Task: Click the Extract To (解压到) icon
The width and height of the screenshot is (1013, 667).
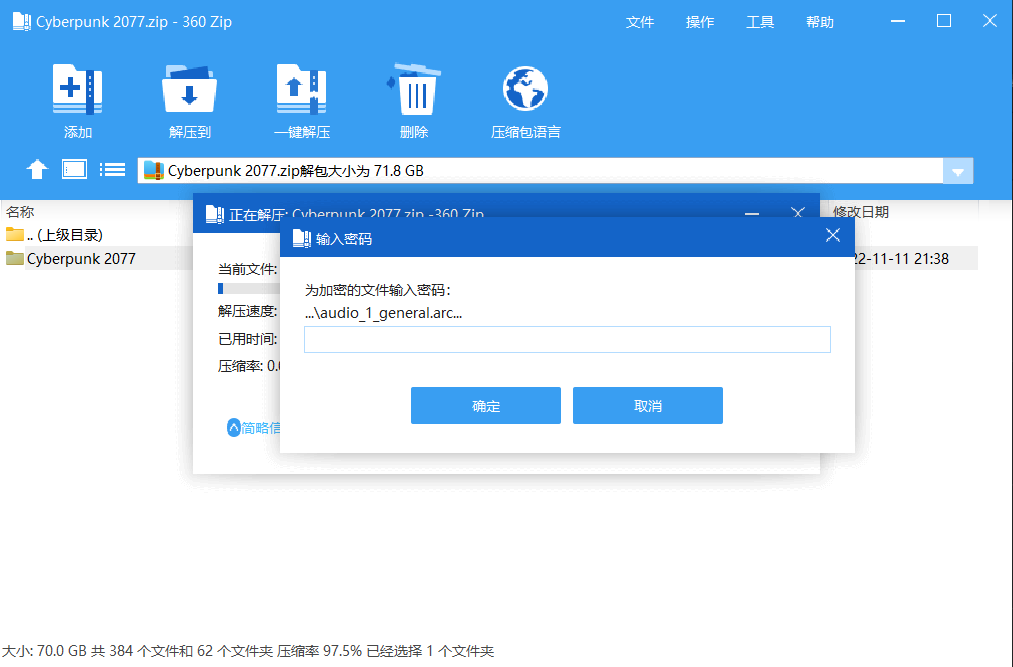Action: 189,89
